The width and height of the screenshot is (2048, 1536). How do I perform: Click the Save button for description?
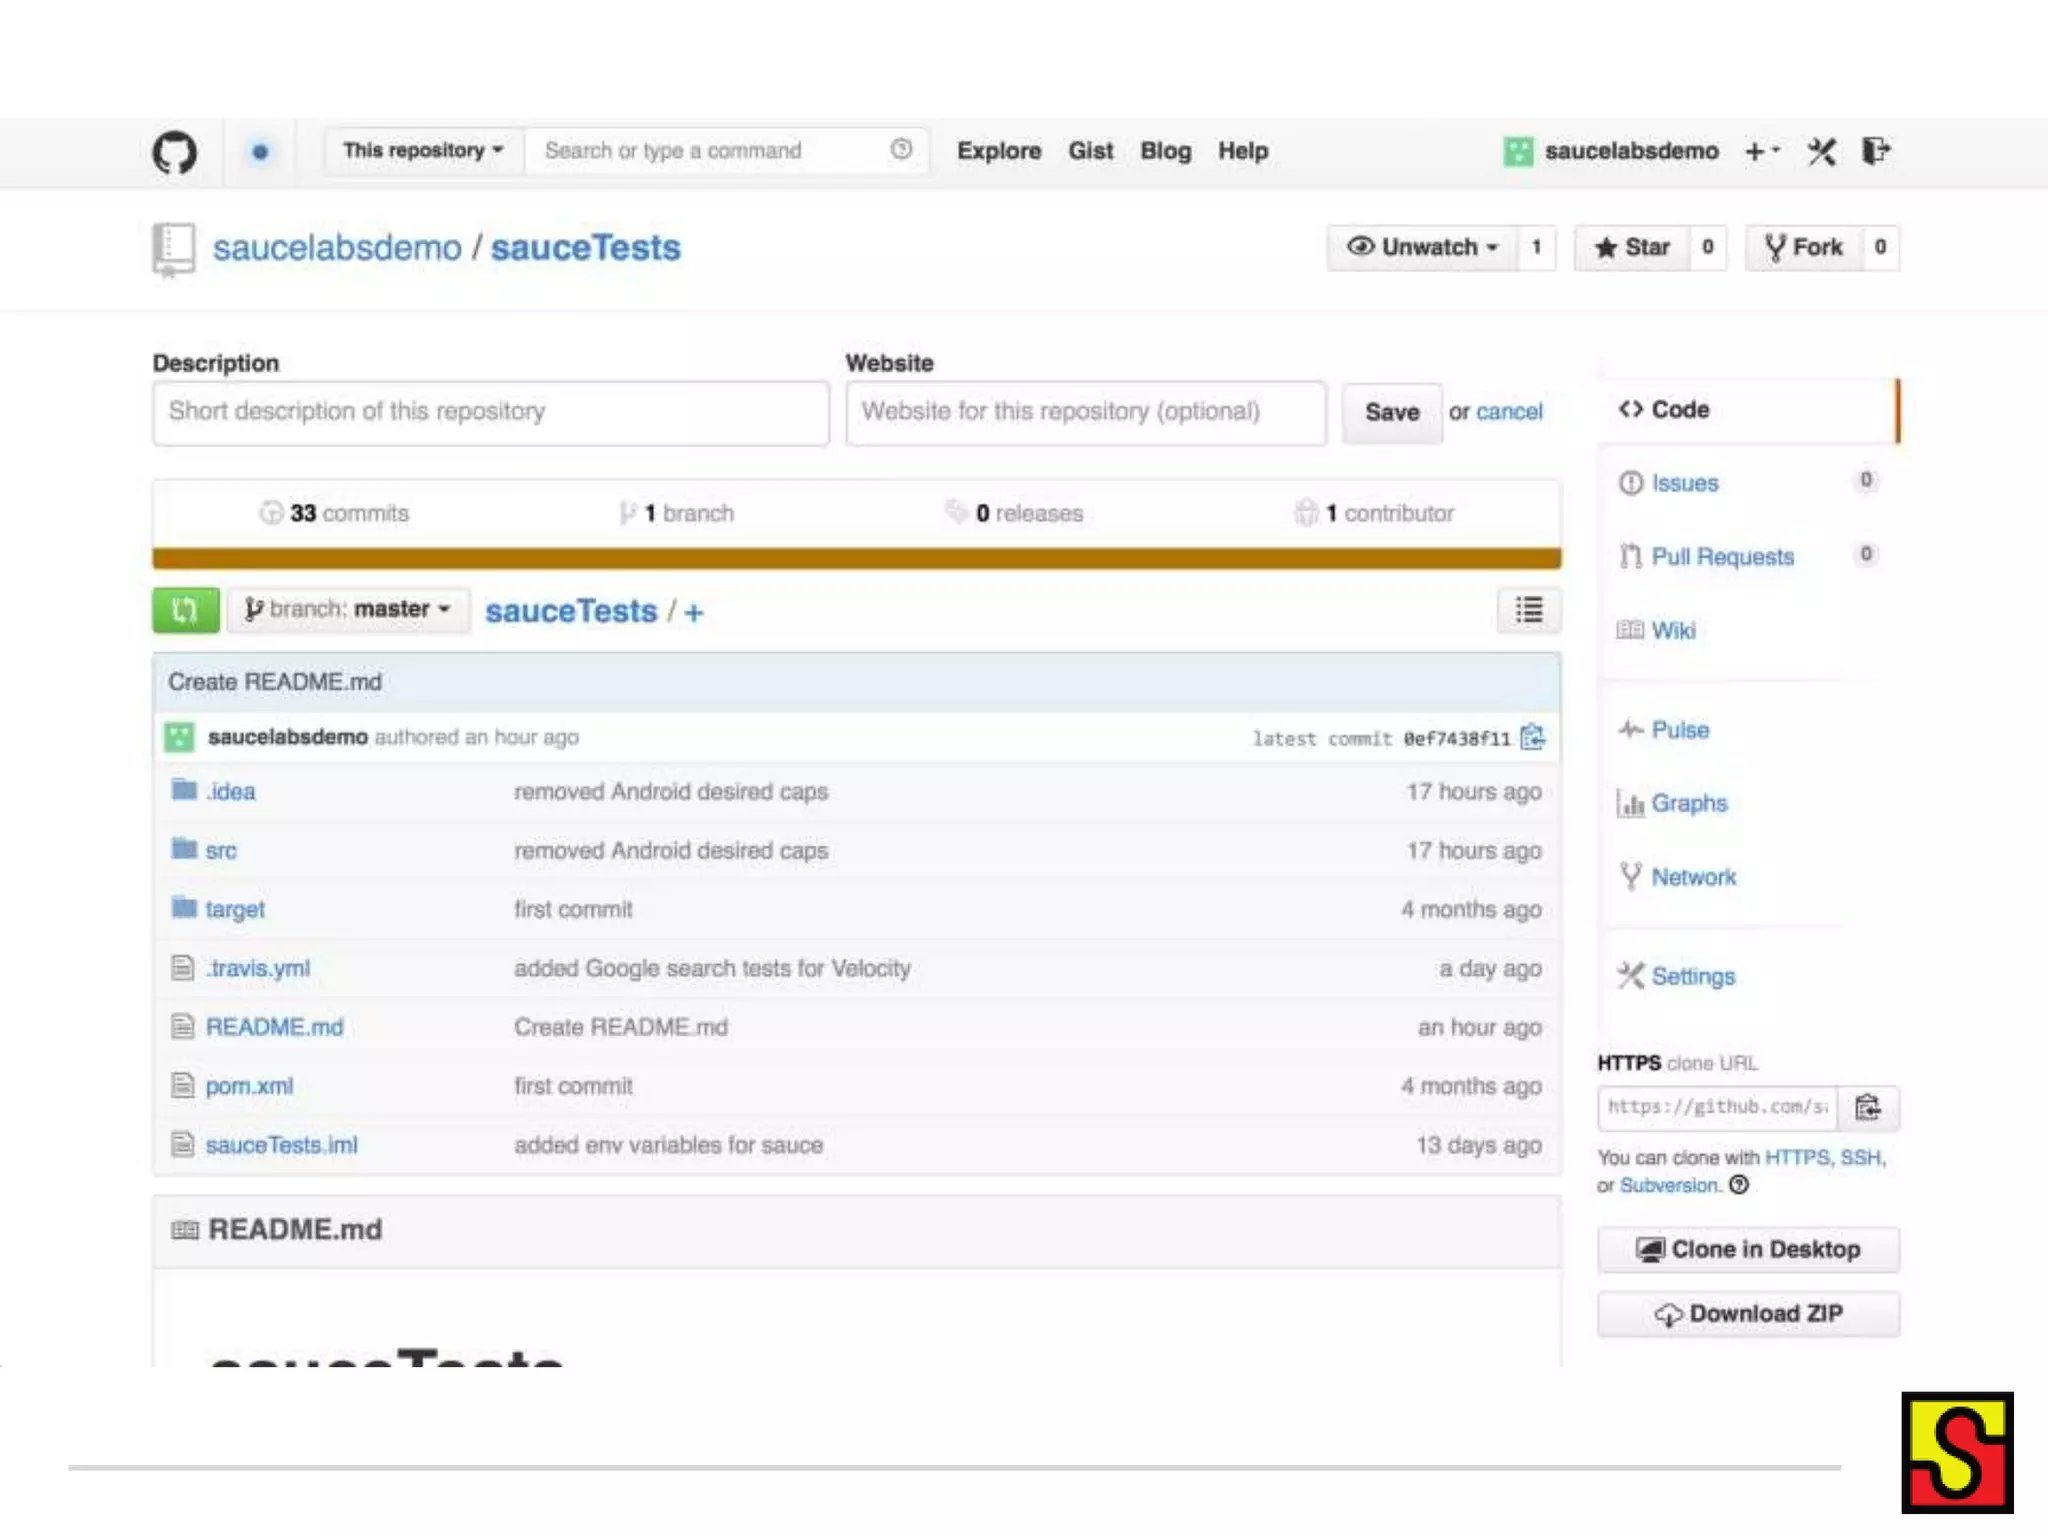tap(1391, 413)
